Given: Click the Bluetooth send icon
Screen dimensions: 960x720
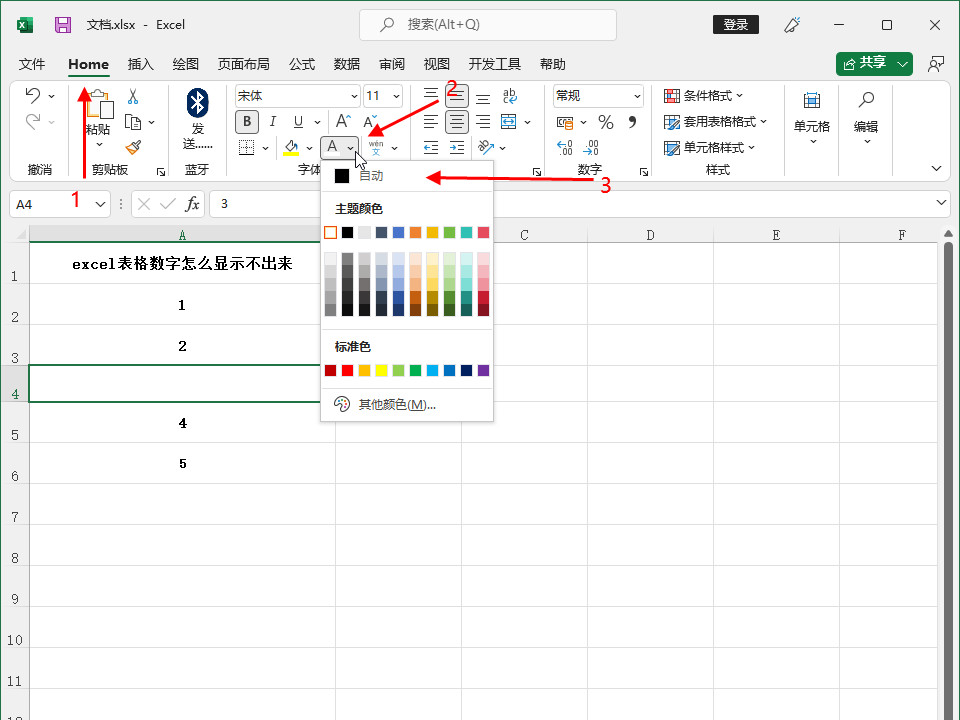Looking at the screenshot, I should (197, 103).
